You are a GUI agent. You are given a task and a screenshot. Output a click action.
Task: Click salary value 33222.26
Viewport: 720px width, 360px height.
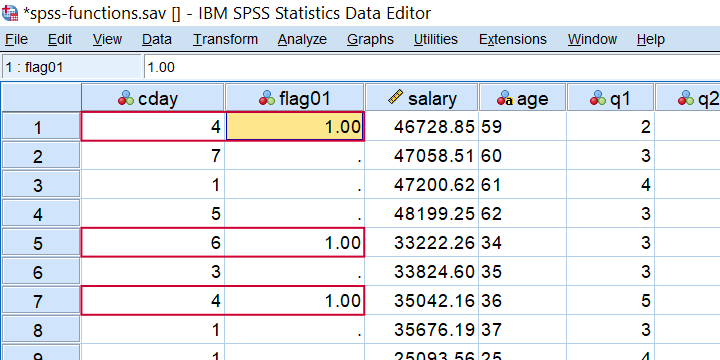[434, 242]
